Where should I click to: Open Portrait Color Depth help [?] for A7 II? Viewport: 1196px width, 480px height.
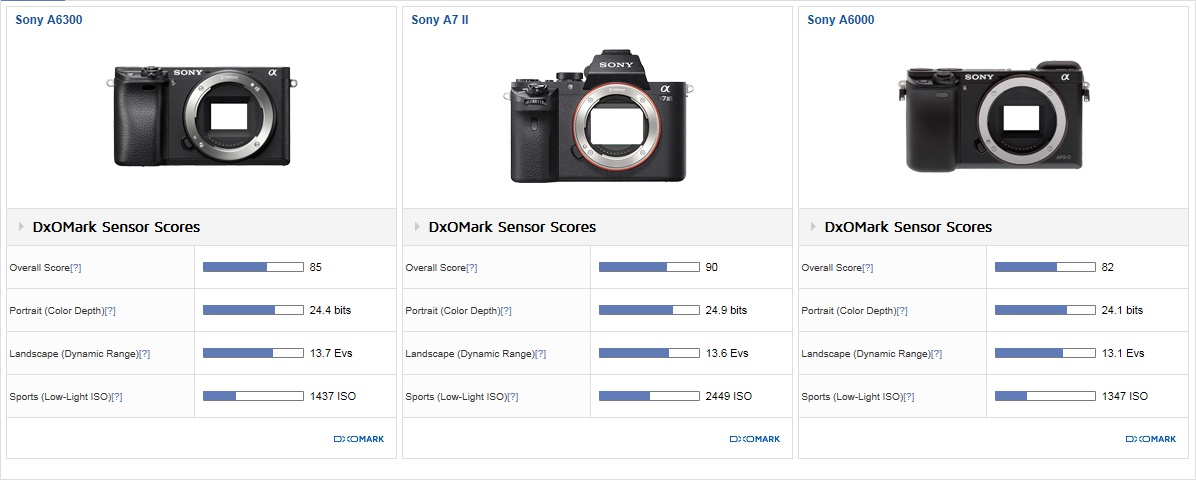coord(506,311)
